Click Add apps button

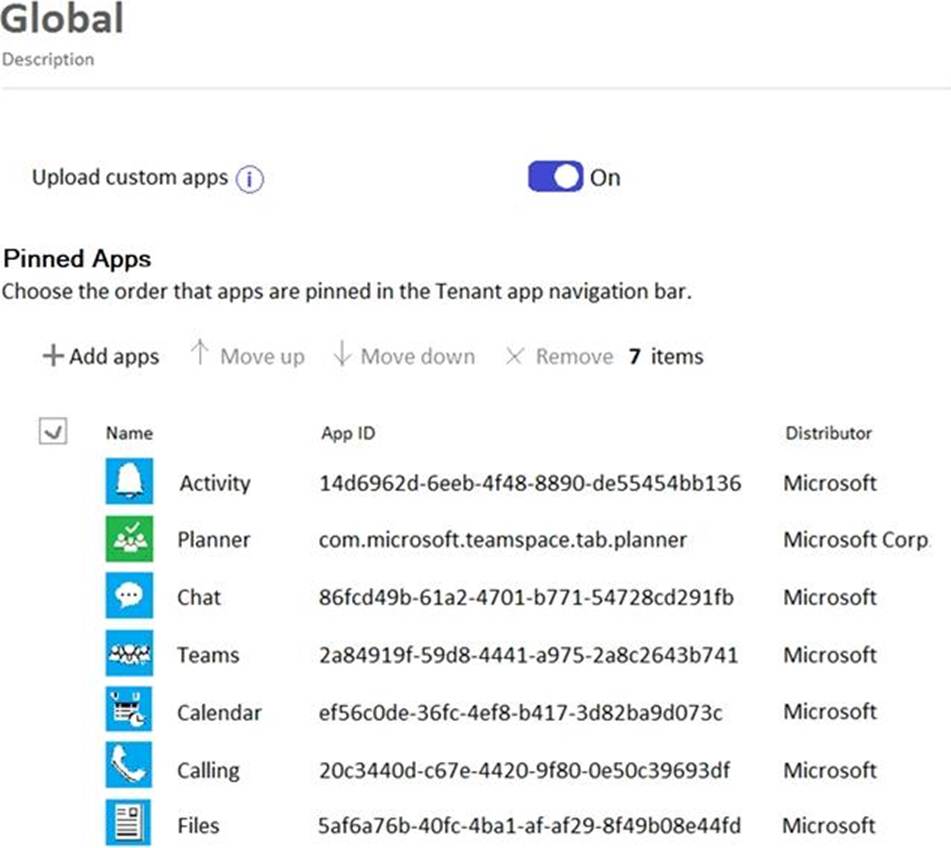(x=100, y=356)
